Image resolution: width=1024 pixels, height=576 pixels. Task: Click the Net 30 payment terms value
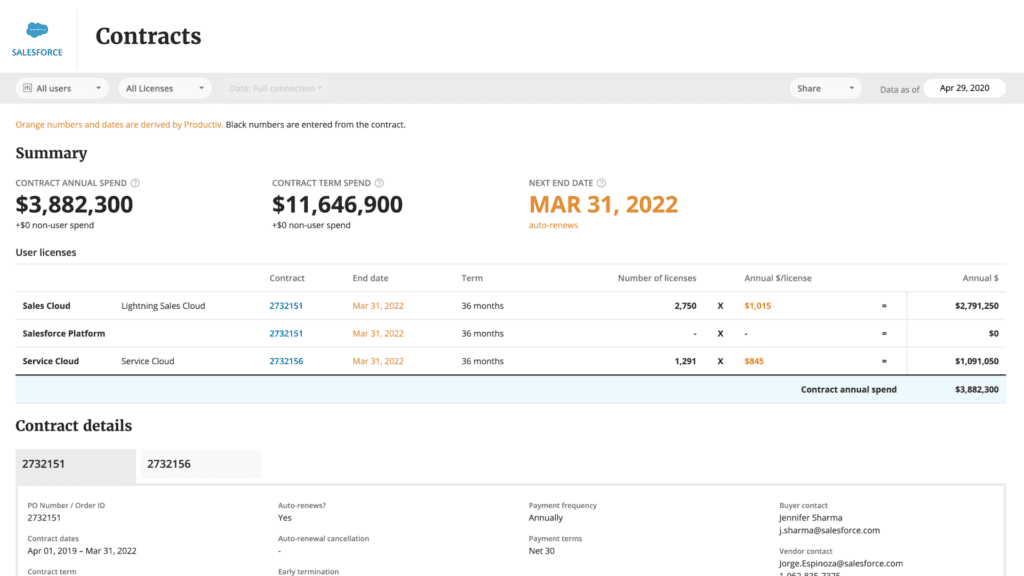point(541,551)
